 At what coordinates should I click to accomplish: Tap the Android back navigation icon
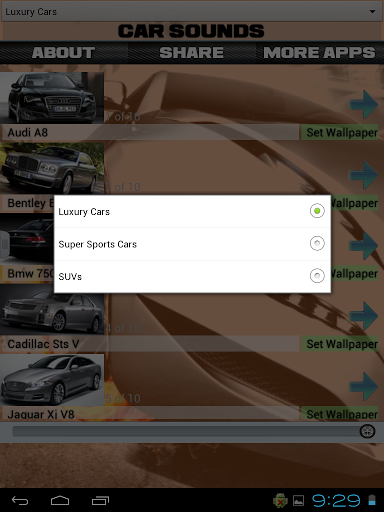tap(20, 500)
